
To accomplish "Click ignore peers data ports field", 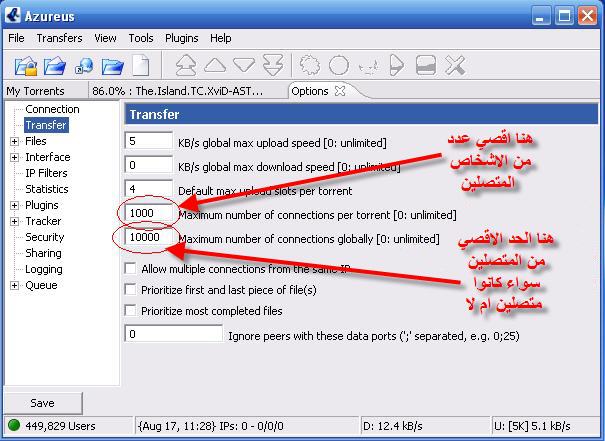I will point(174,334).
